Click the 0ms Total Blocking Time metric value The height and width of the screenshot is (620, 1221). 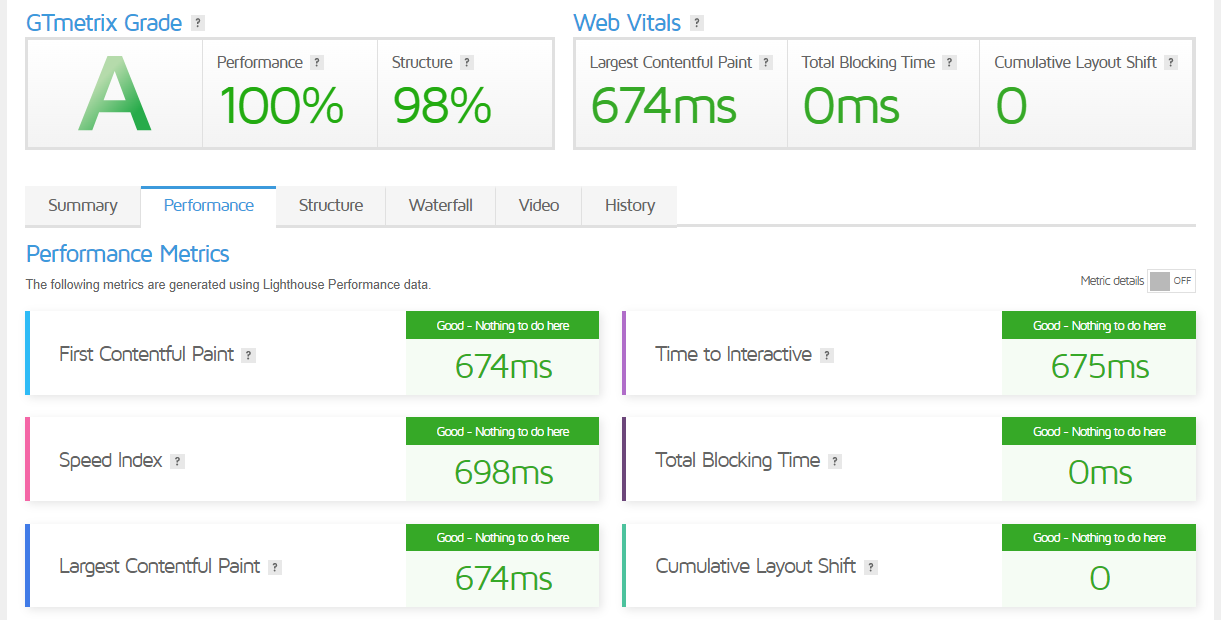[1100, 473]
